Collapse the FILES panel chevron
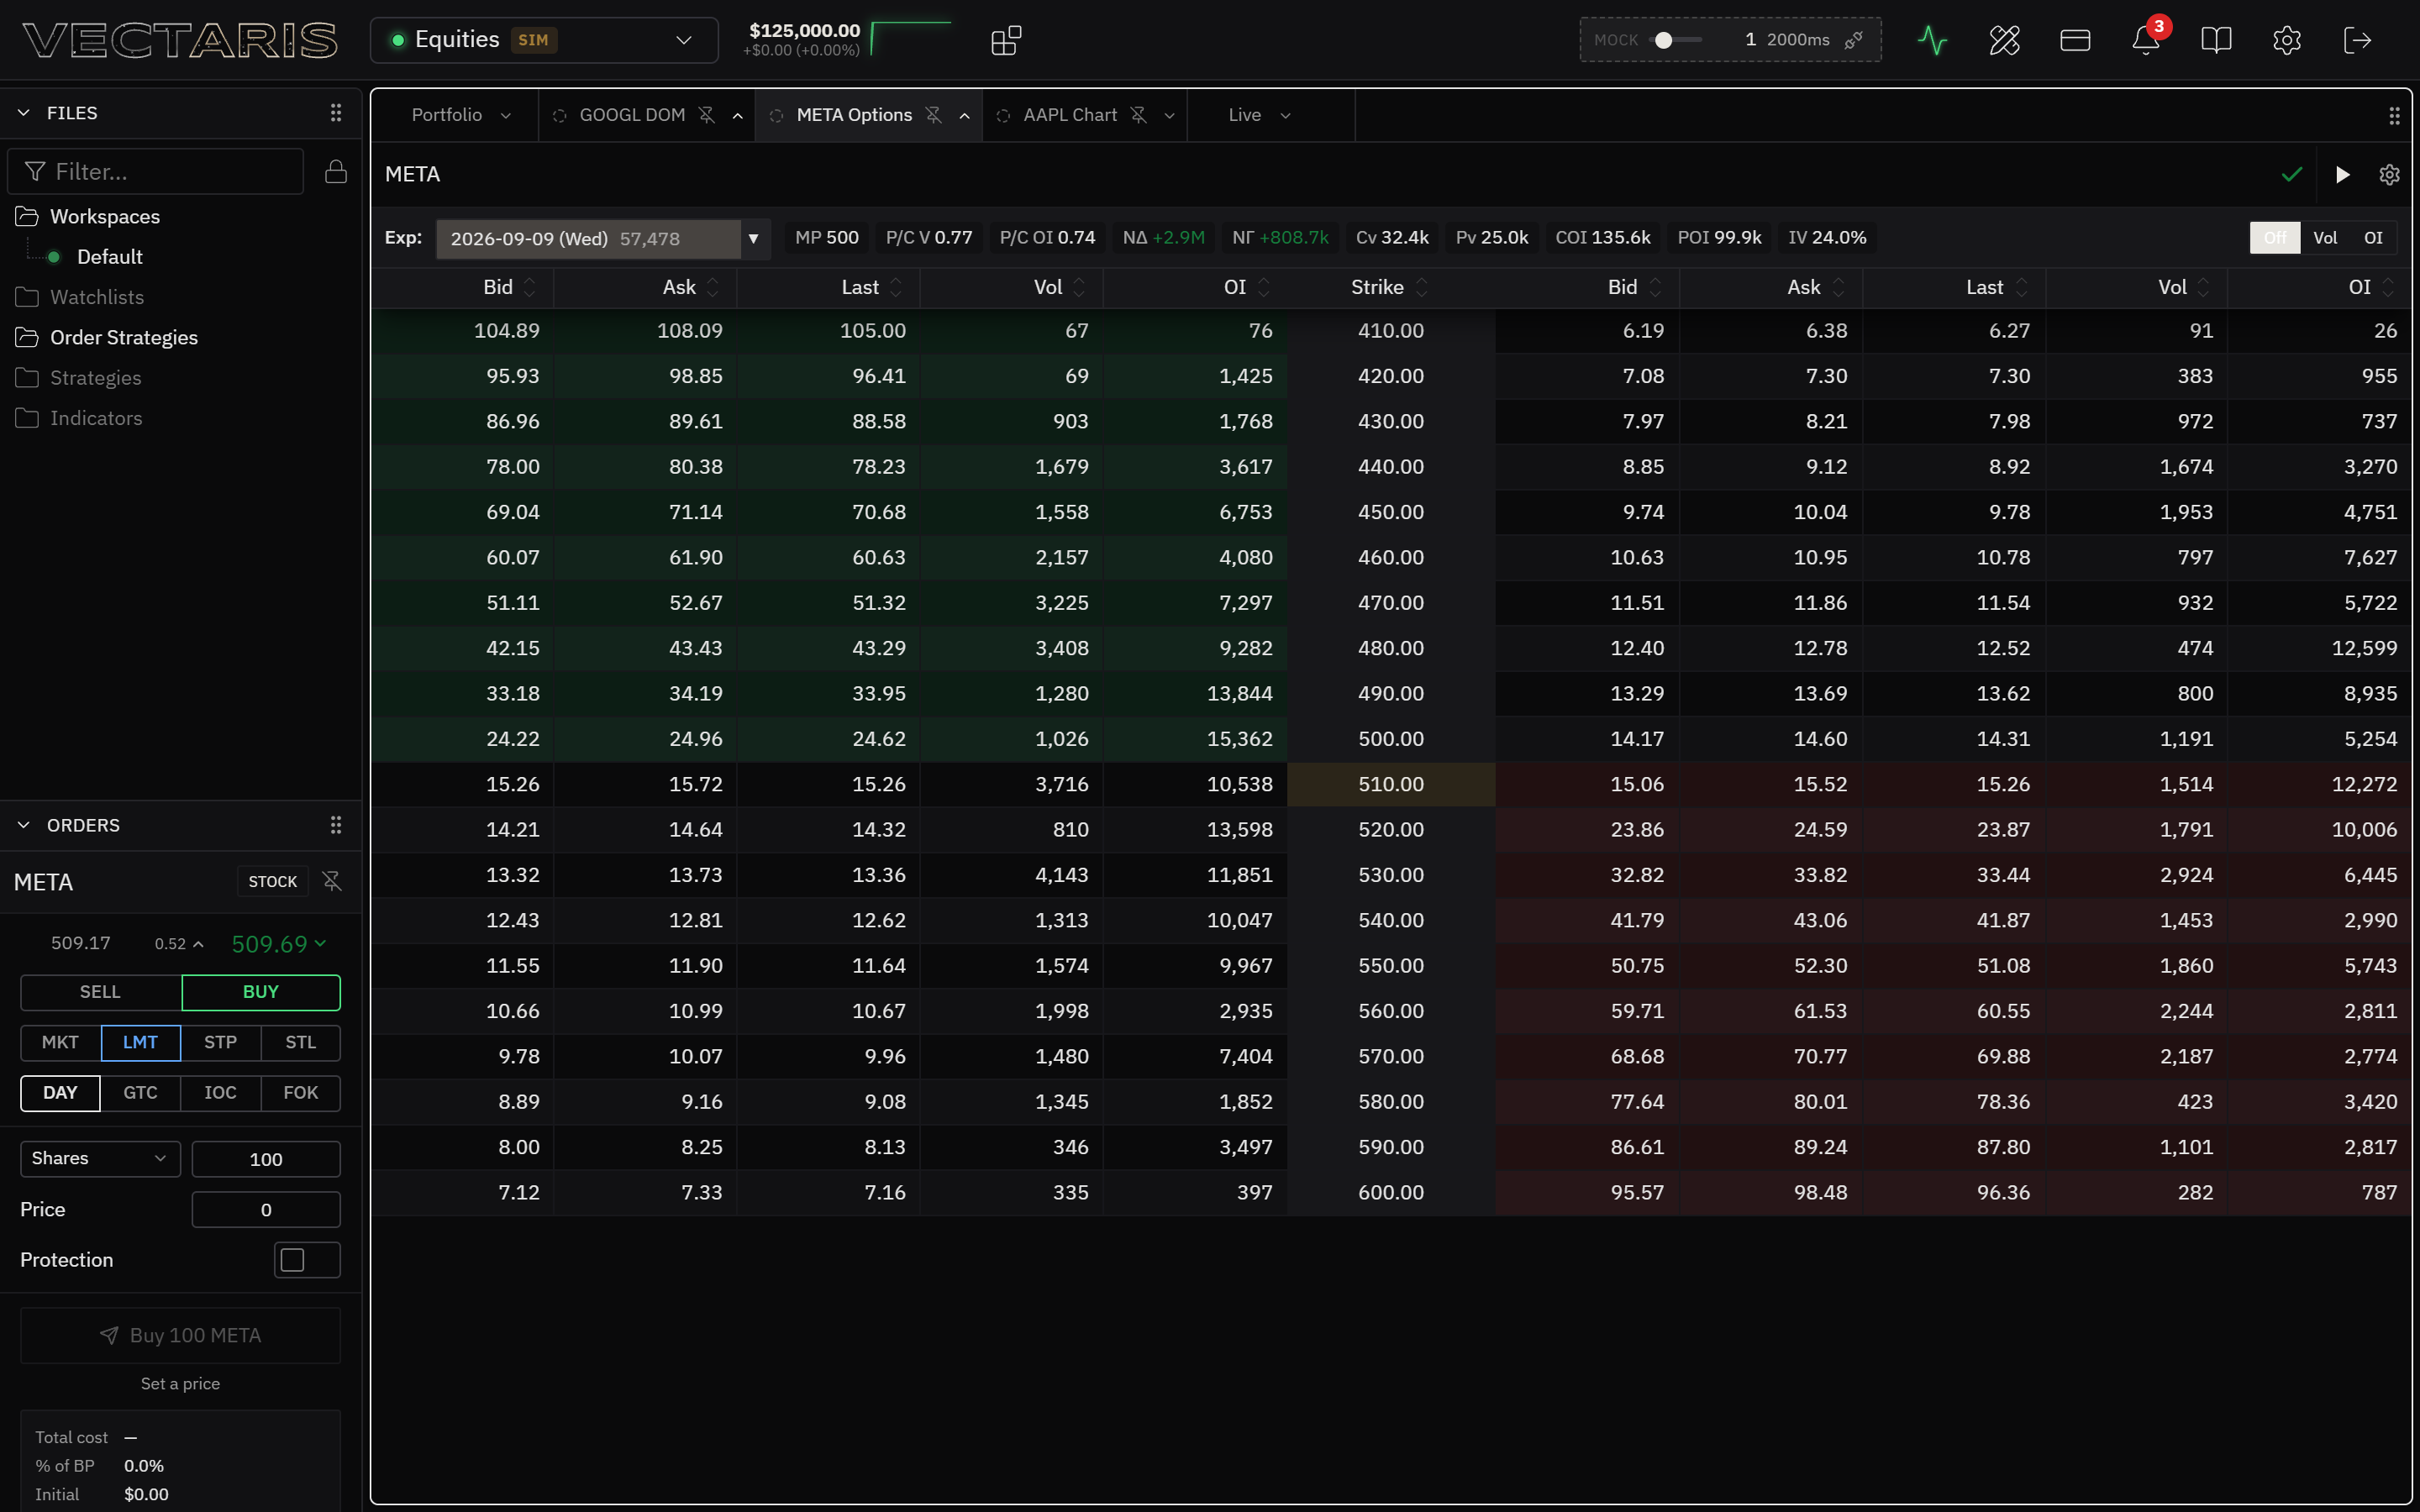The width and height of the screenshot is (2420, 1512). coord(24,113)
